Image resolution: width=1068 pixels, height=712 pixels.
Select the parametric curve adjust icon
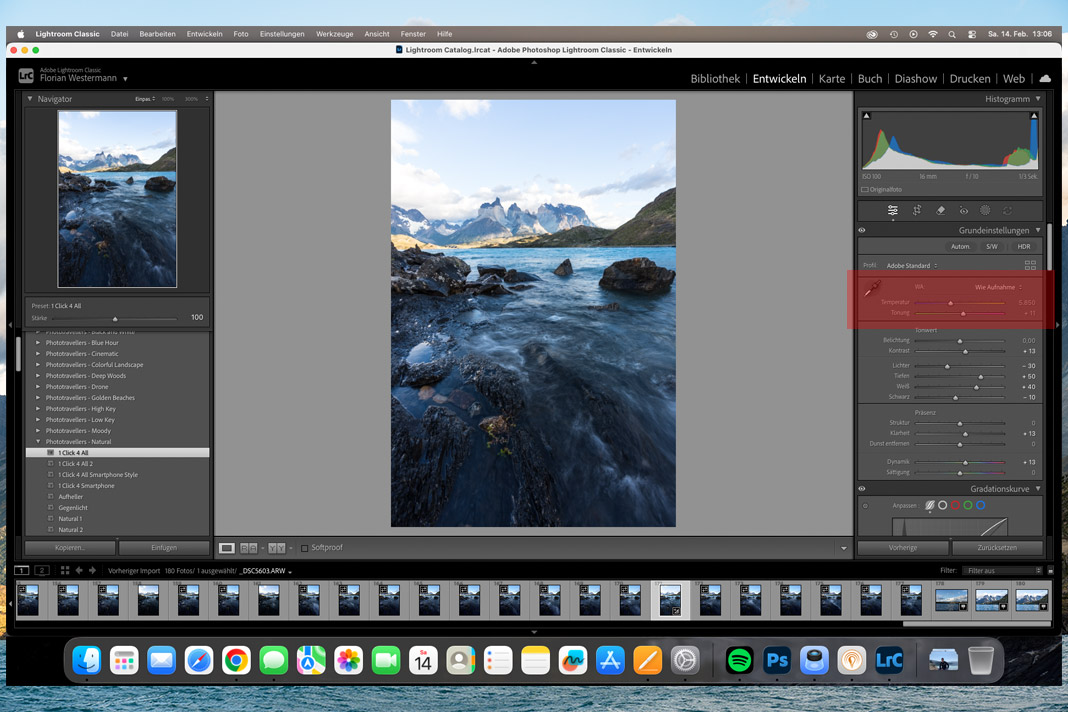point(930,506)
